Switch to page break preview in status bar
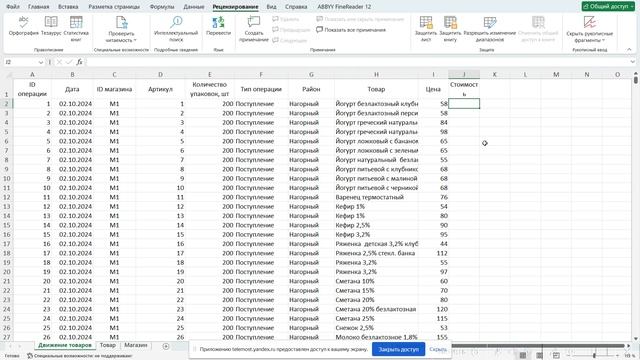The width and height of the screenshot is (640, 360). tap(556, 356)
